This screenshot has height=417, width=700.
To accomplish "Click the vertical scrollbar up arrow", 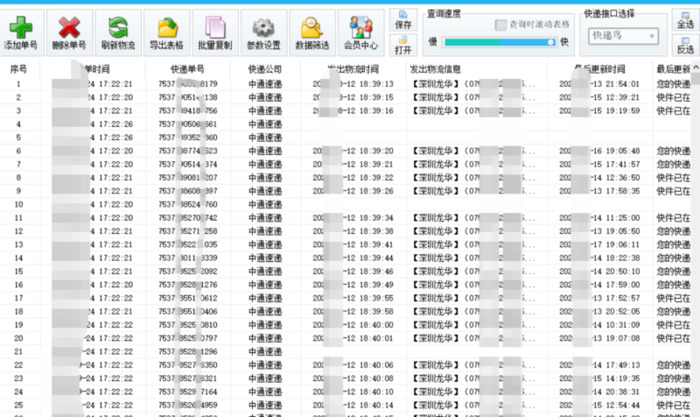I will point(696,68).
